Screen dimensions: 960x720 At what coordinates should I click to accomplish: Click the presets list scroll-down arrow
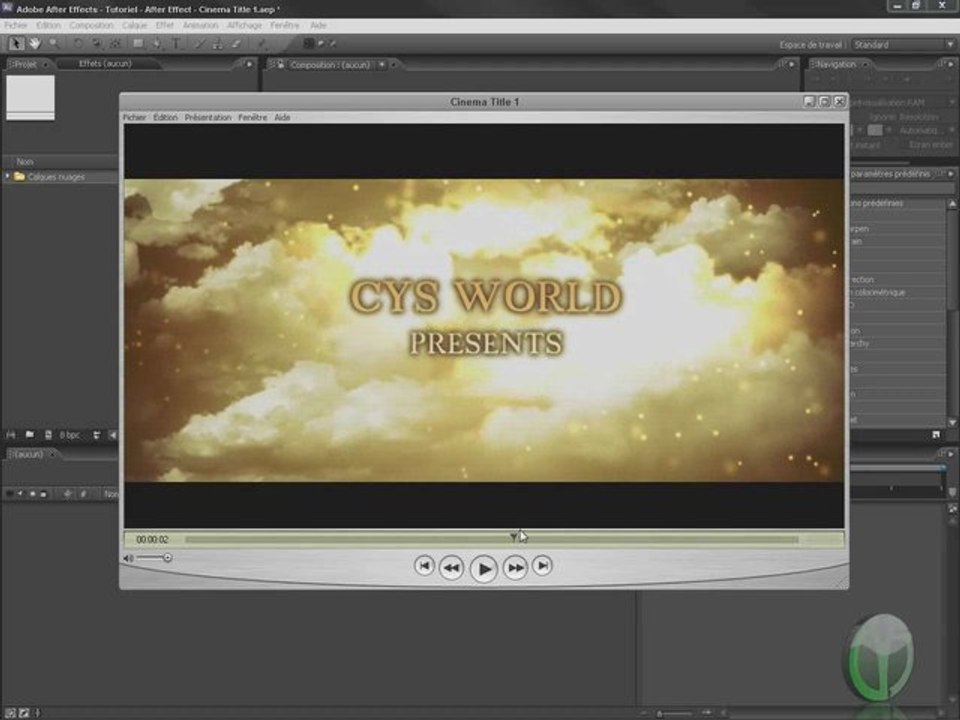click(952, 422)
